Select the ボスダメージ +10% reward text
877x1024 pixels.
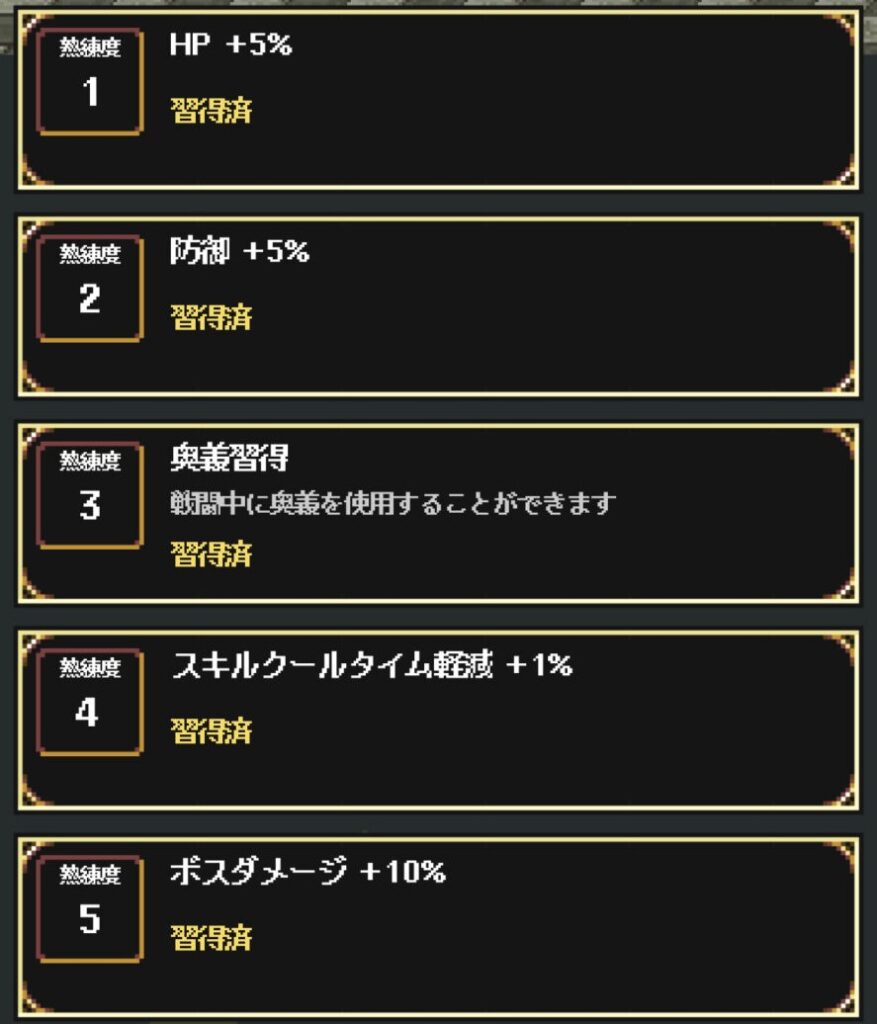pyautogui.click(x=308, y=872)
